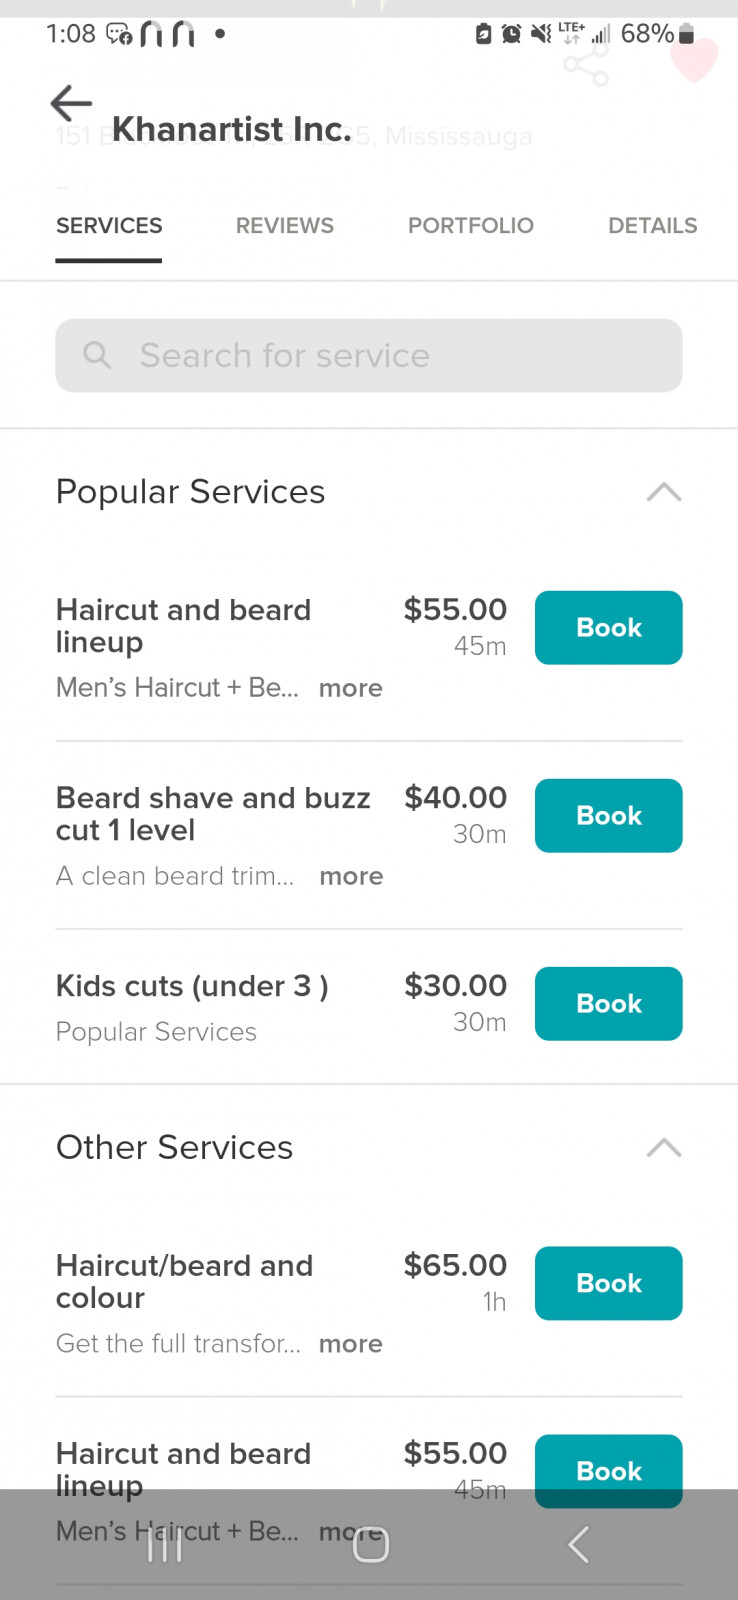
Task: Book the $40.00 beard shave and buzz cut
Action: coord(608,816)
